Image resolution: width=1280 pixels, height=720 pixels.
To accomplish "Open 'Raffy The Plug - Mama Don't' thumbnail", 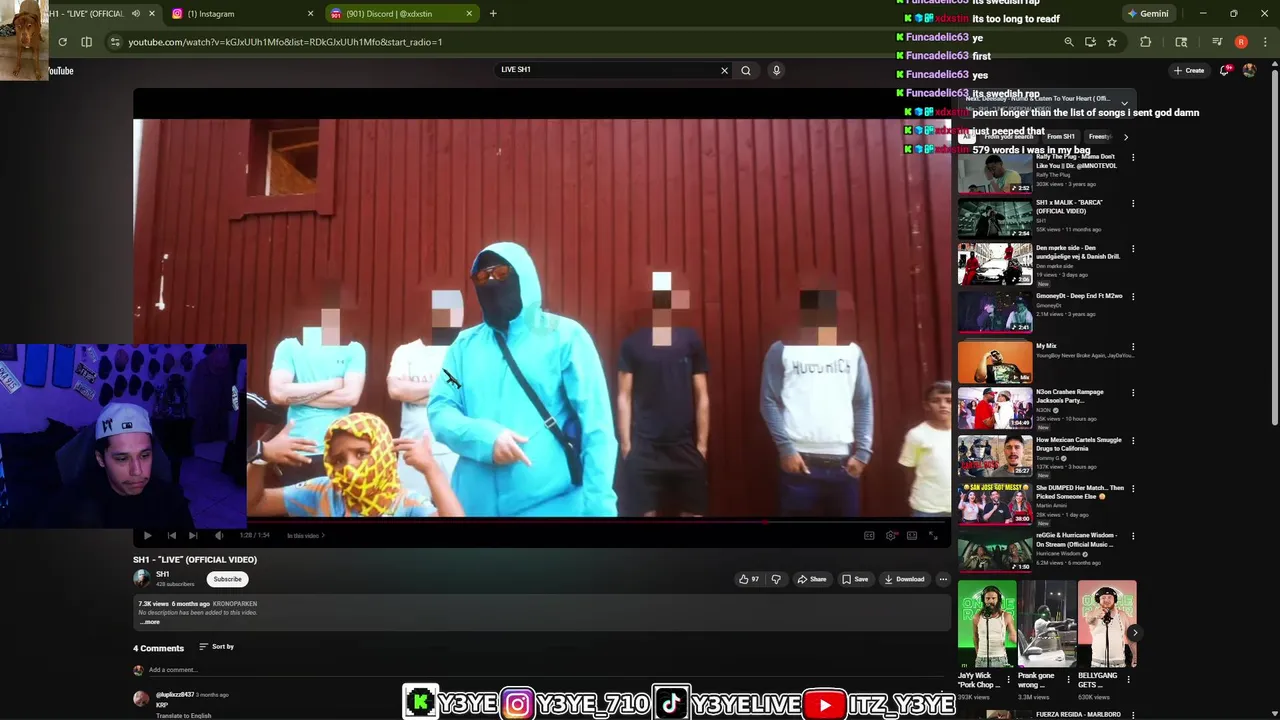I will (x=995, y=173).
